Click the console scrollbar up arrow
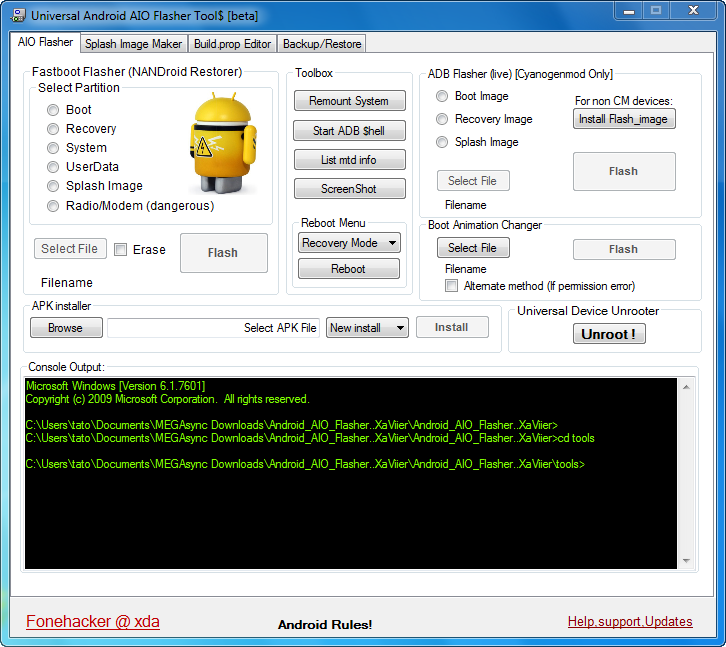The image size is (726, 647). pyautogui.click(x=686, y=387)
